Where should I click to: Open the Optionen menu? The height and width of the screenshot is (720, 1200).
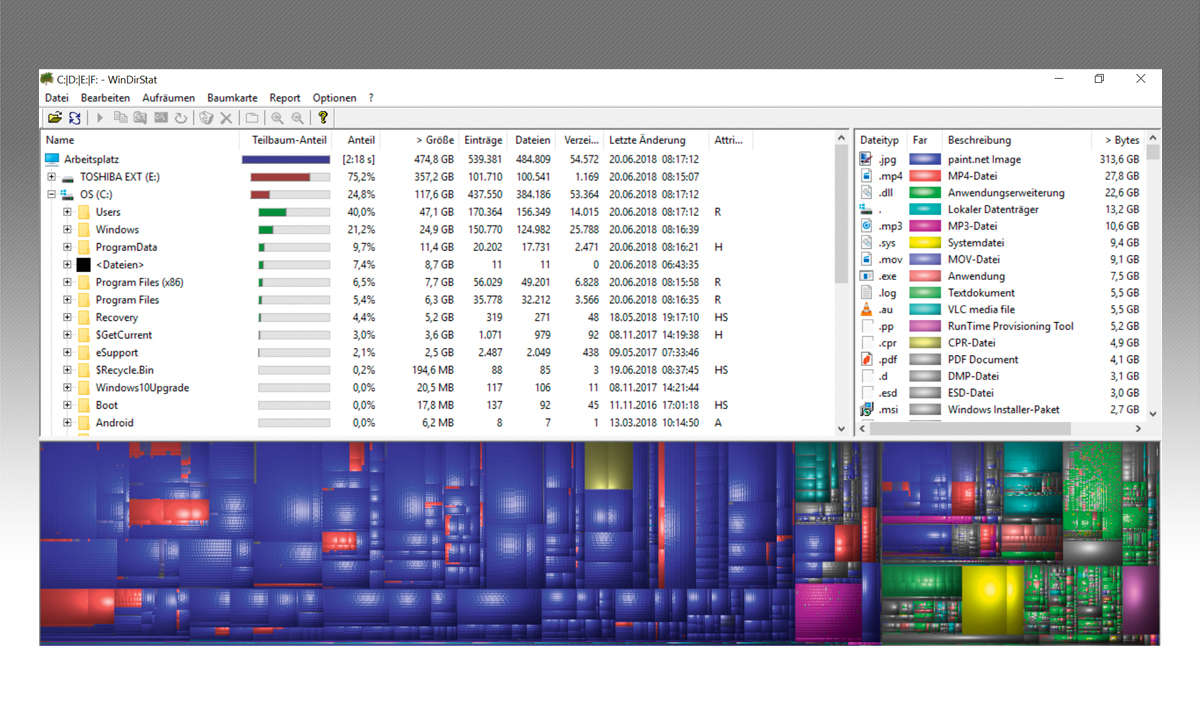point(334,98)
